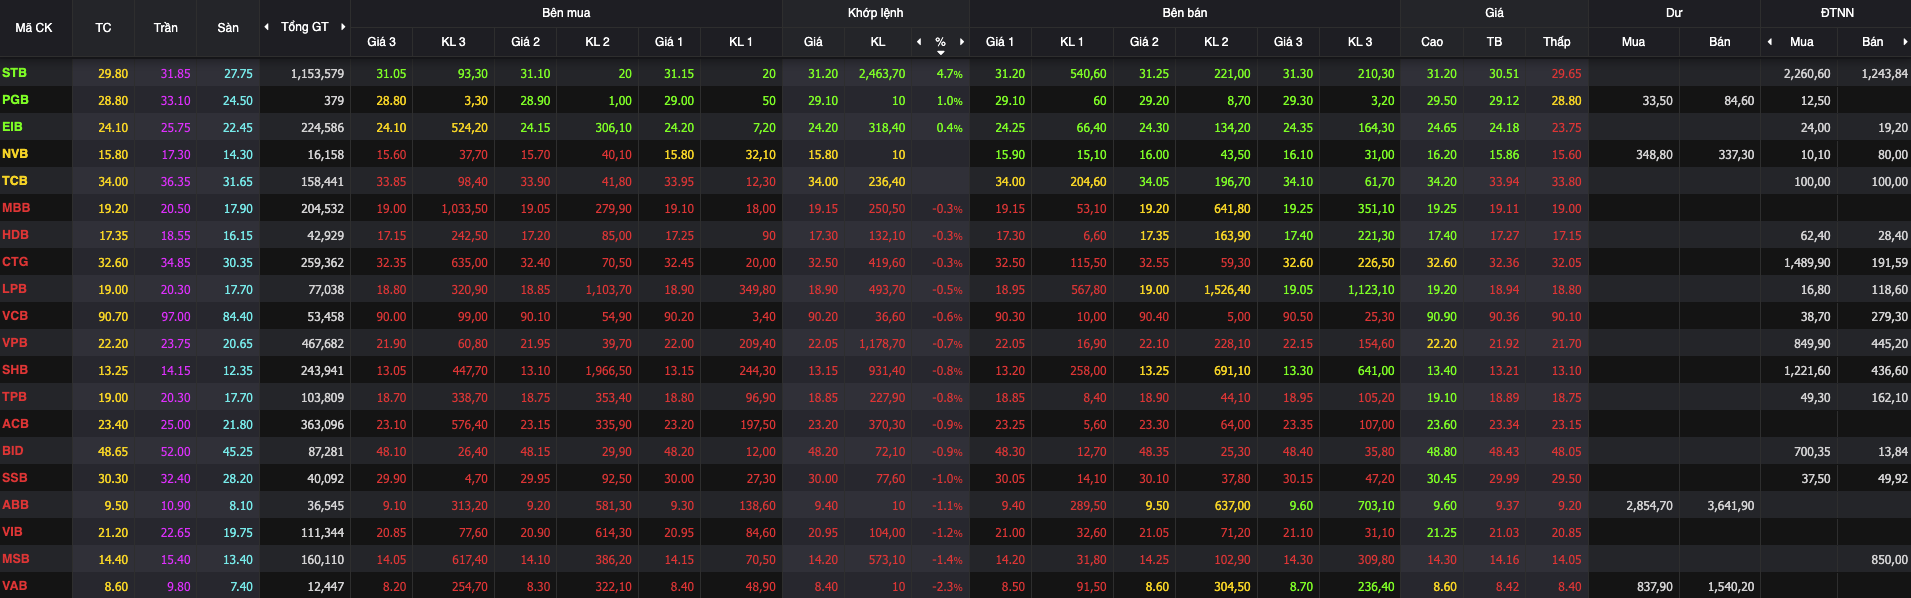
Task: Click BID reference price 48.65
Action: (113, 452)
